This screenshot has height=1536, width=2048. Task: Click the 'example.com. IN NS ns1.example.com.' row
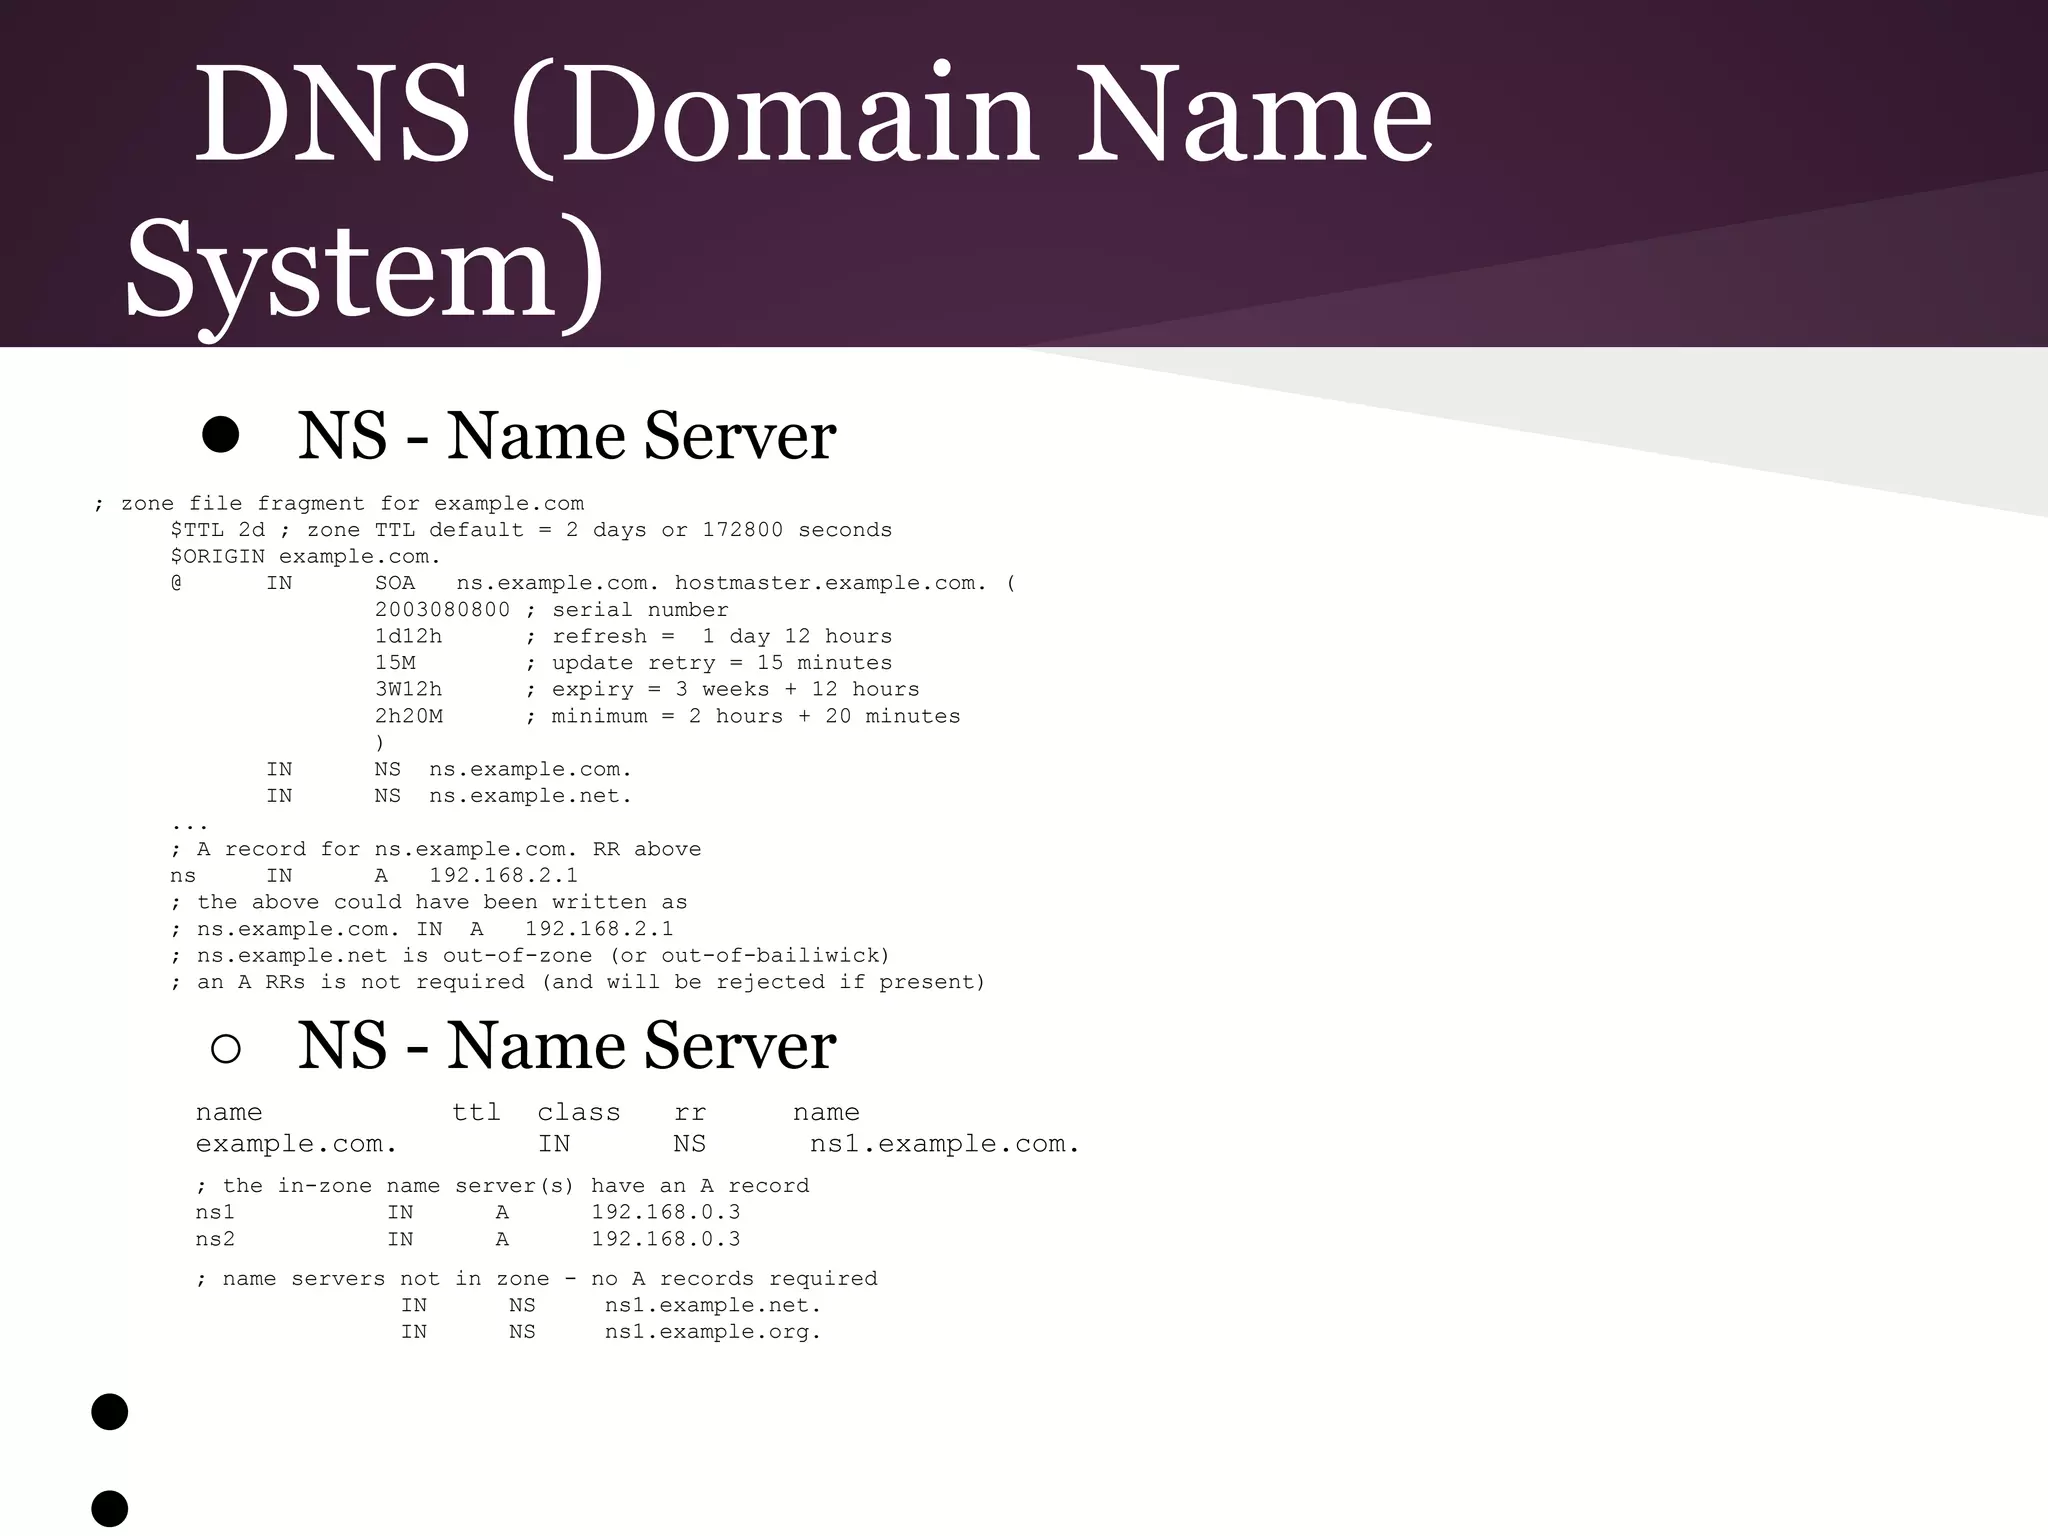(638, 1144)
